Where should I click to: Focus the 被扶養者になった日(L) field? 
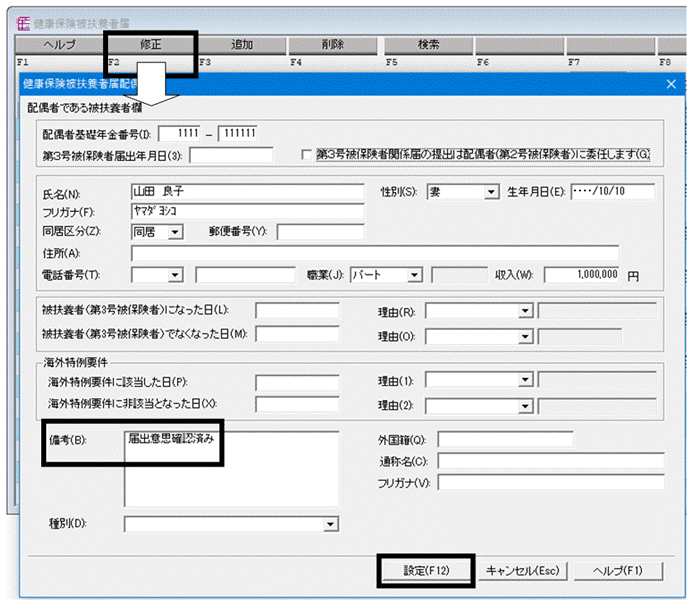tap(297, 311)
